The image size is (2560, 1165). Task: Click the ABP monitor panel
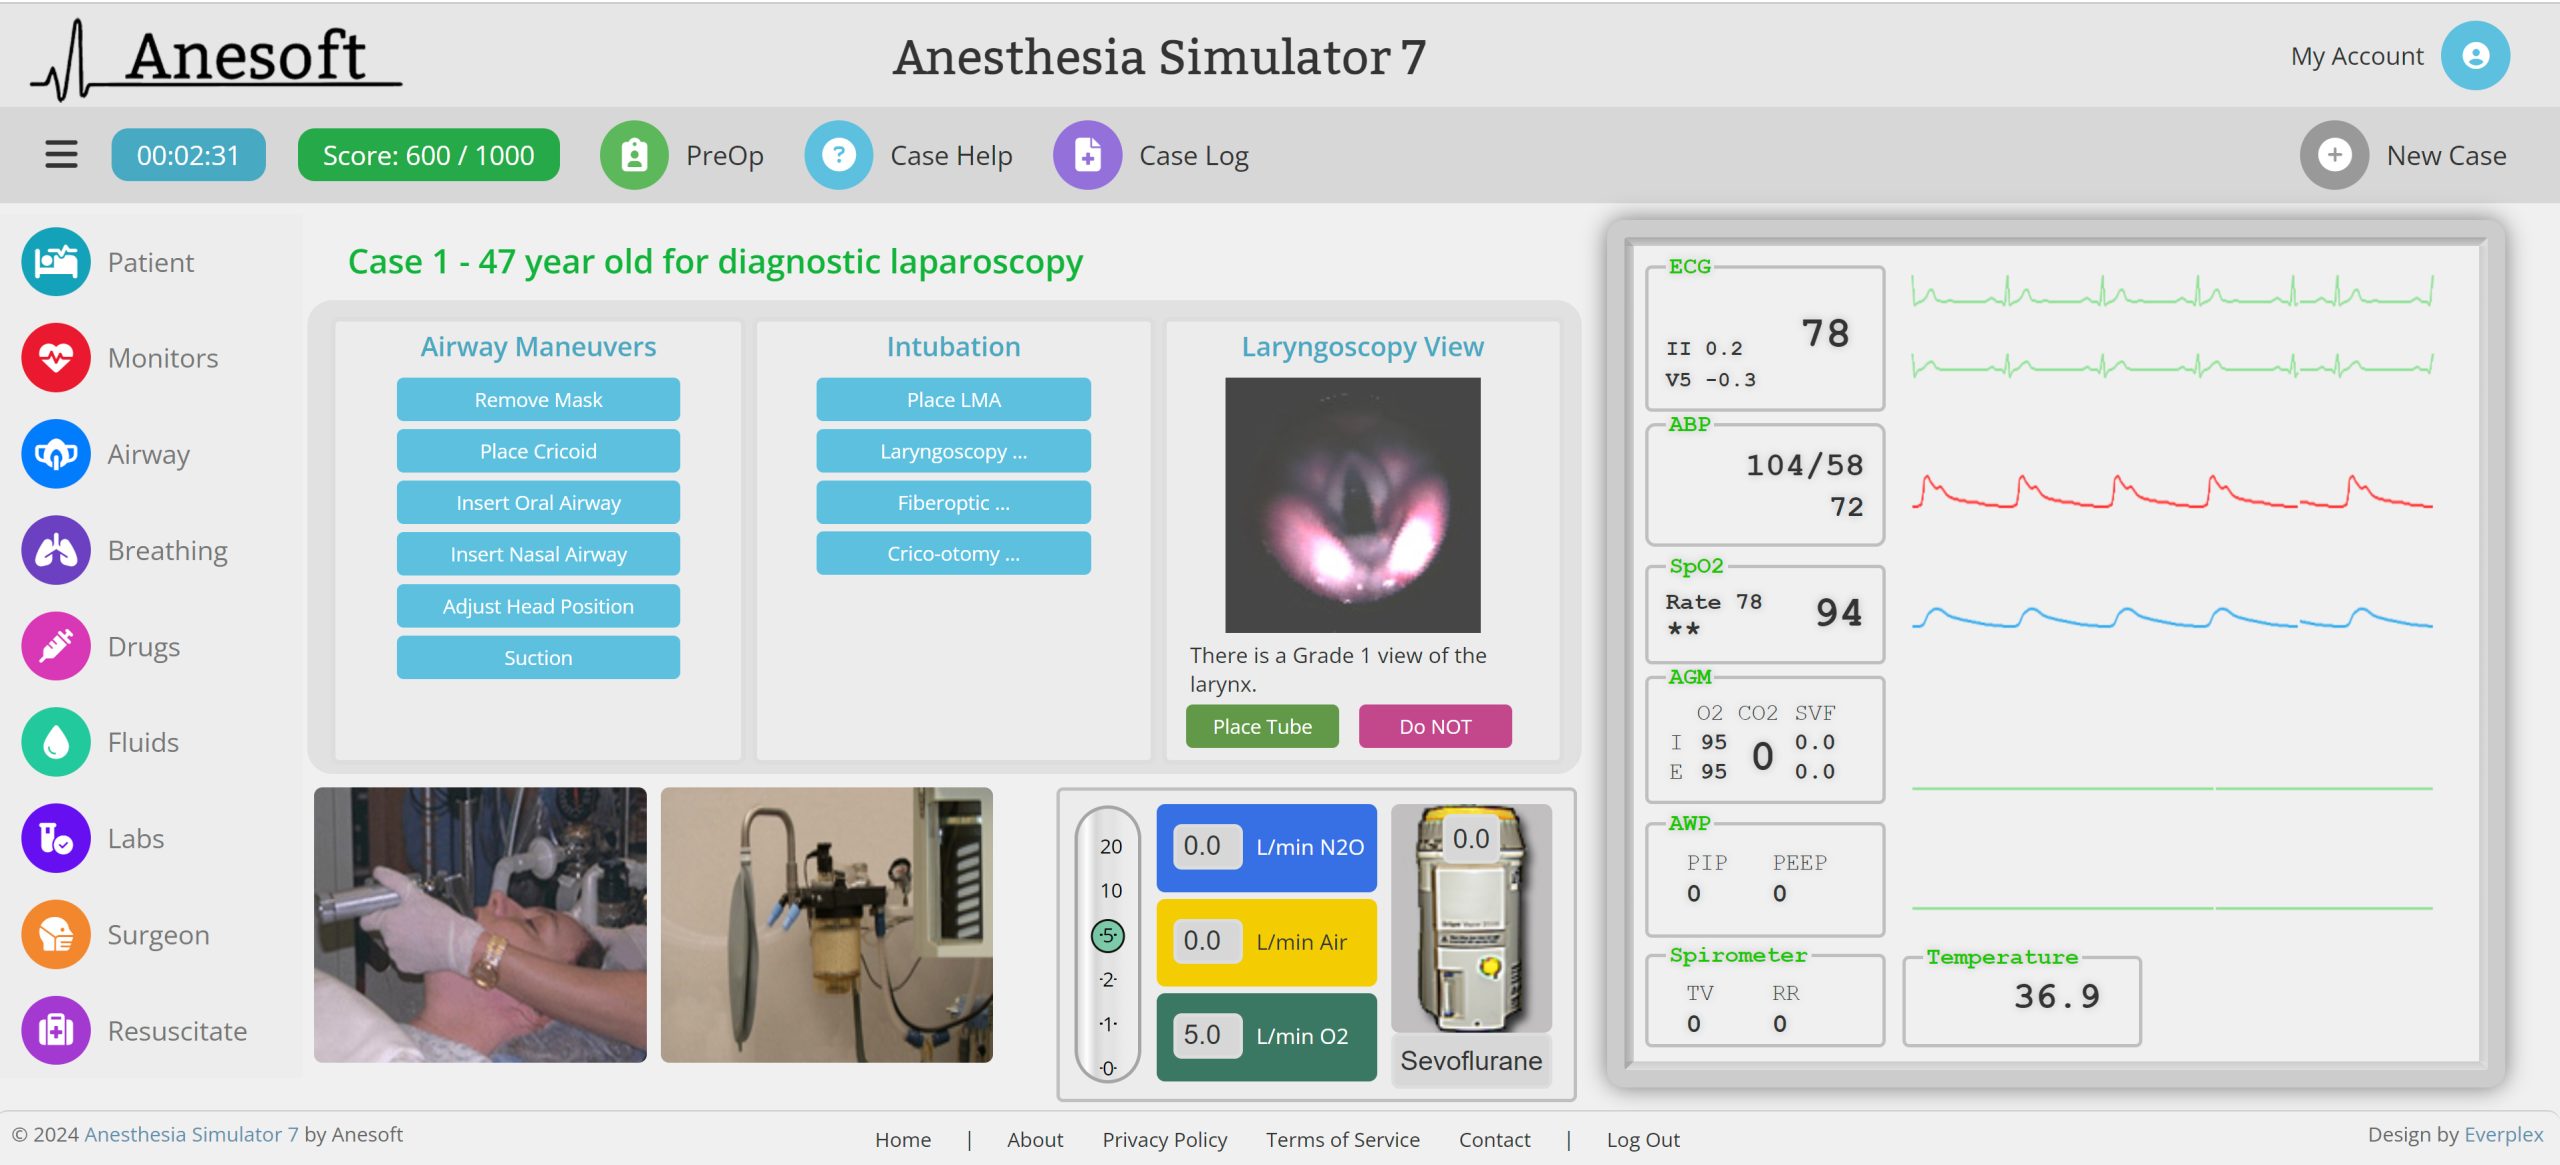tap(1765, 484)
